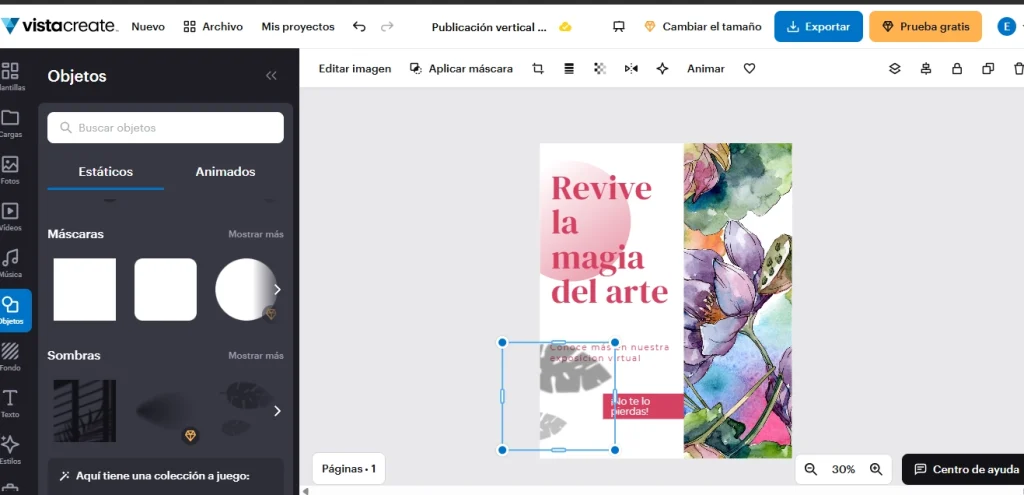Zoom in with the plus magnifier
The width and height of the screenshot is (1024, 495).
tap(876, 469)
